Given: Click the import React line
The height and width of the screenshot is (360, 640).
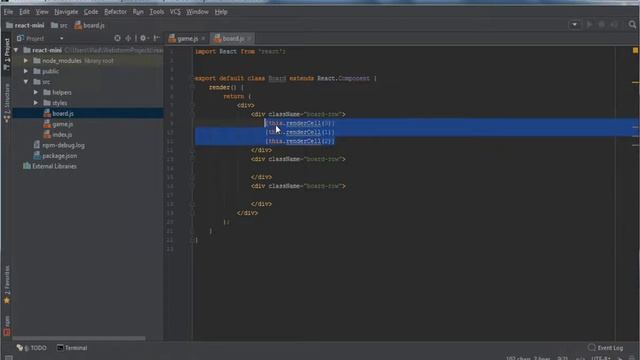Looking at the screenshot, I should tap(240, 51).
